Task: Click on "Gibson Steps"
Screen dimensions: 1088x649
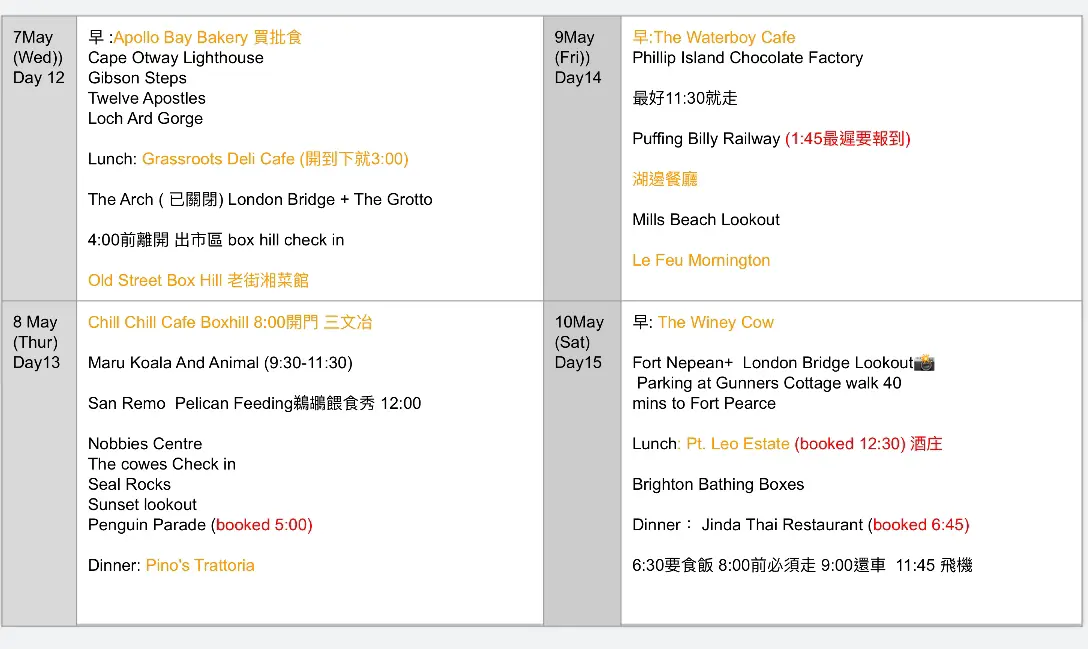Action: 137,78
